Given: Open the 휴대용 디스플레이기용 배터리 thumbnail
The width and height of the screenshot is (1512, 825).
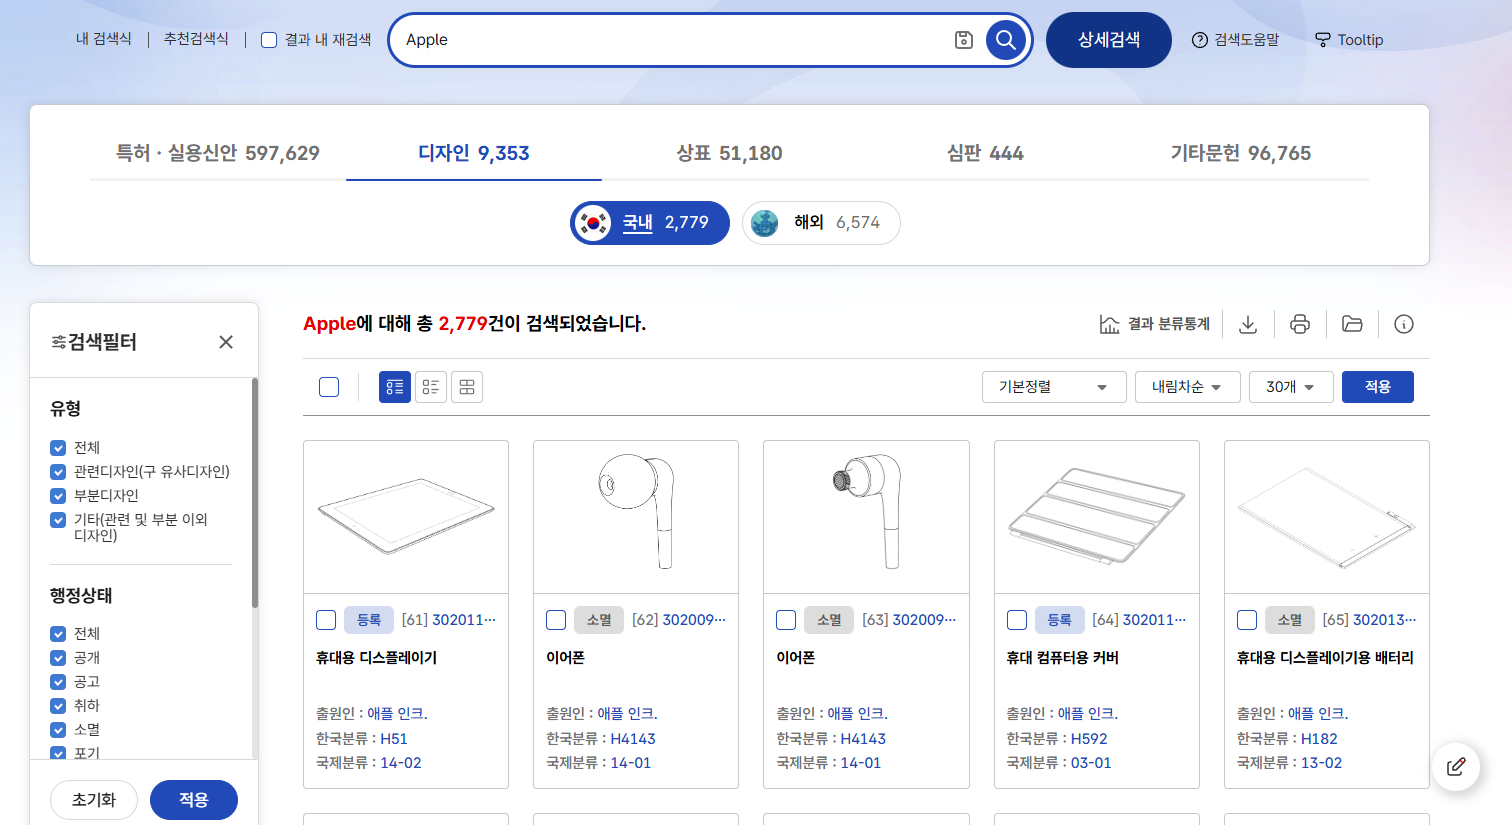Looking at the screenshot, I should [x=1327, y=517].
